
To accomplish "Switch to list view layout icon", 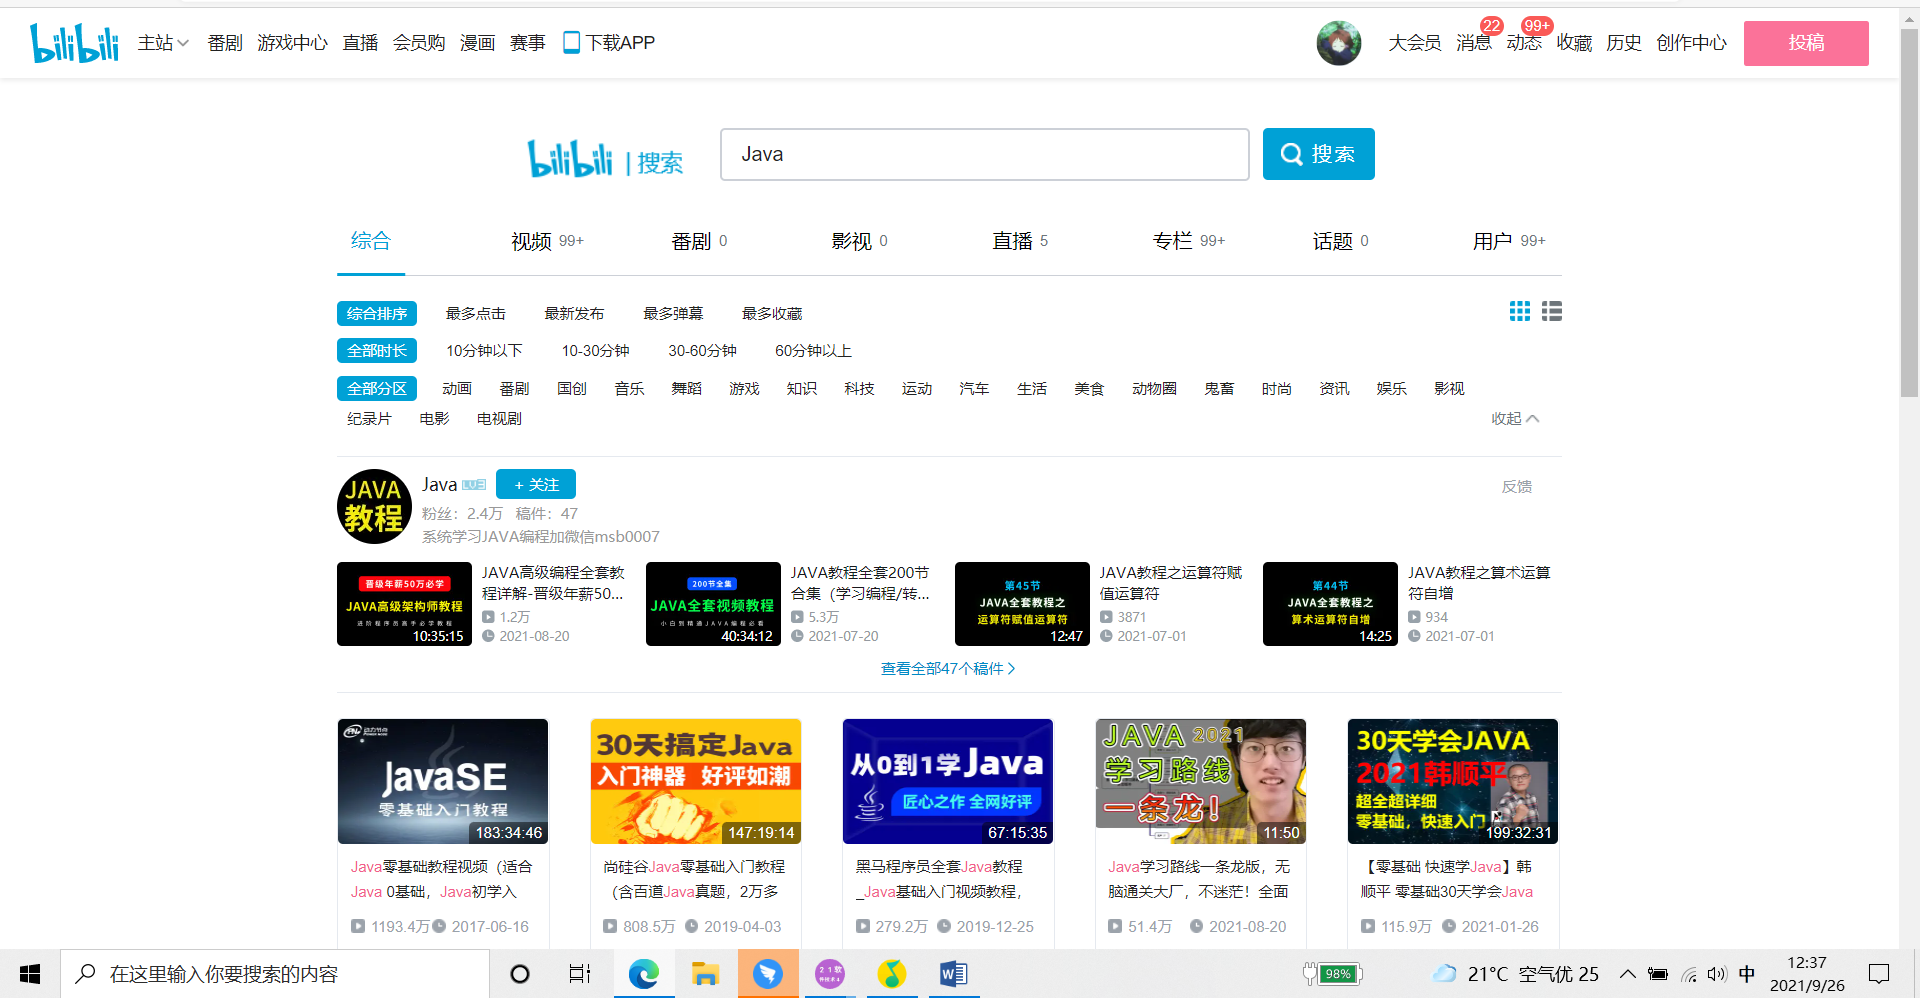I will [x=1552, y=312].
